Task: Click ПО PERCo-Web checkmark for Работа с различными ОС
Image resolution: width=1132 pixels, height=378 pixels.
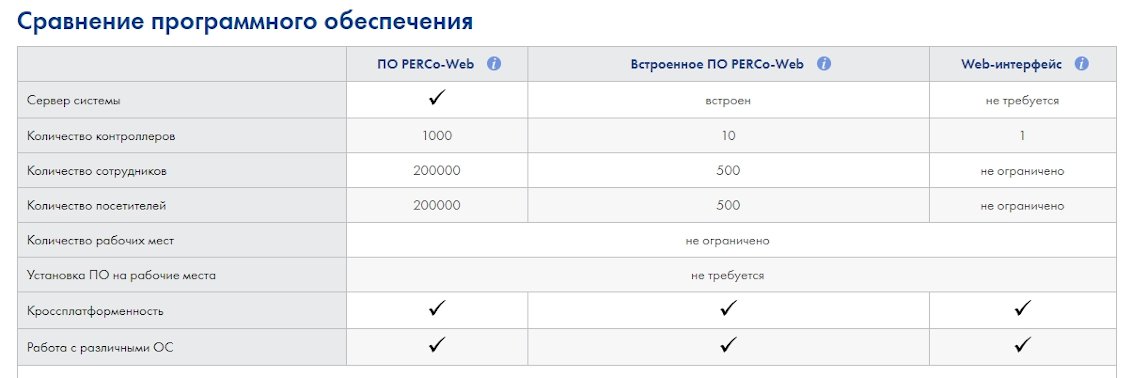Action: pos(437,345)
